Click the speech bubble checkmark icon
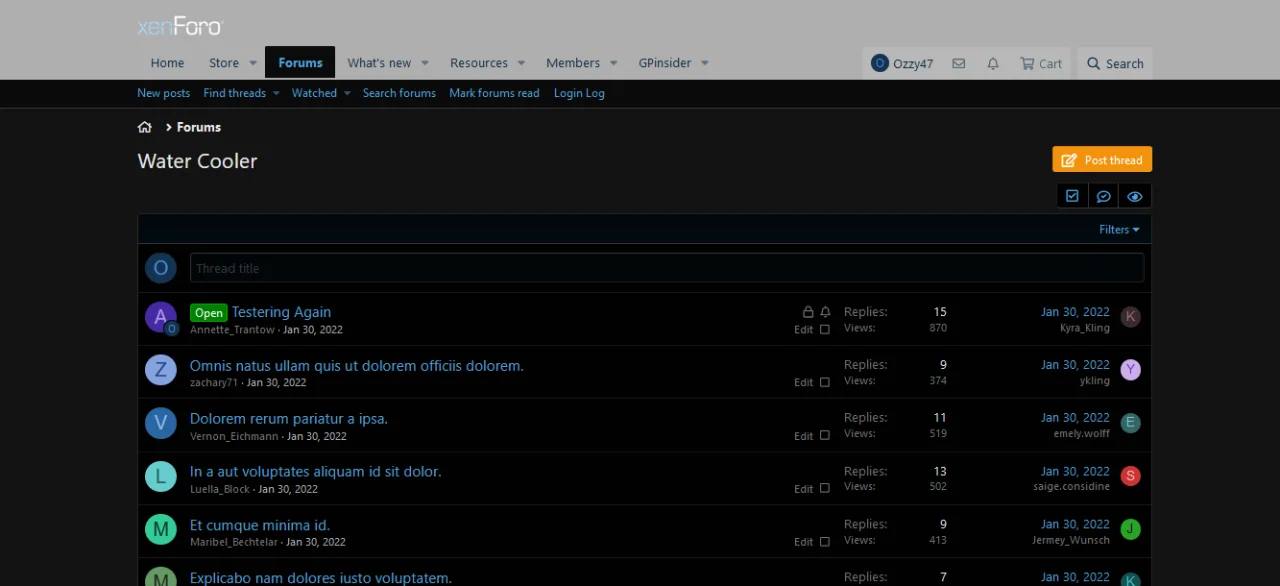Viewport: 1280px width, 586px height. pyautogui.click(x=1103, y=196)
